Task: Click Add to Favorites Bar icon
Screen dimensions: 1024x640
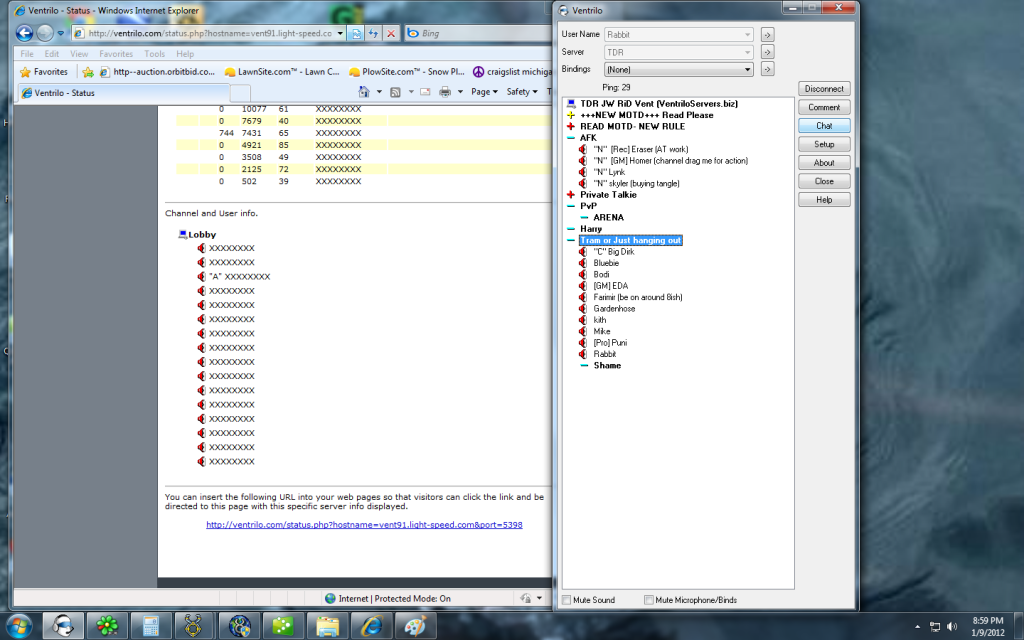Action: pos(88,72)
